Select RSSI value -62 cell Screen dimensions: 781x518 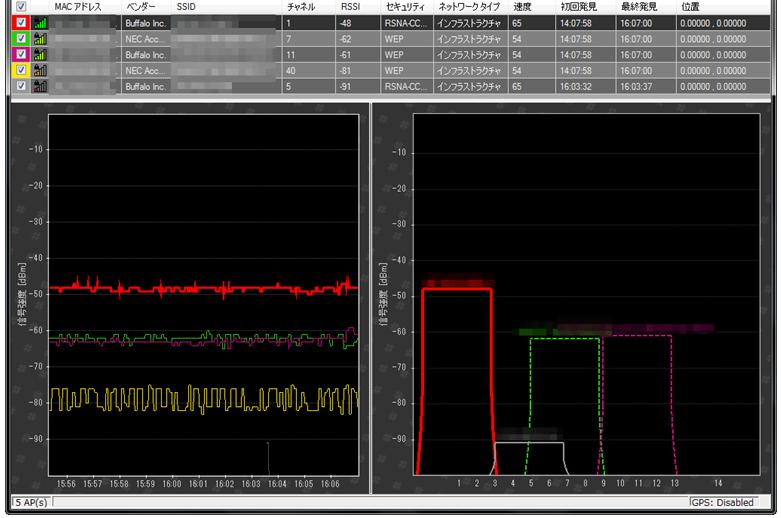pos(345,39)
